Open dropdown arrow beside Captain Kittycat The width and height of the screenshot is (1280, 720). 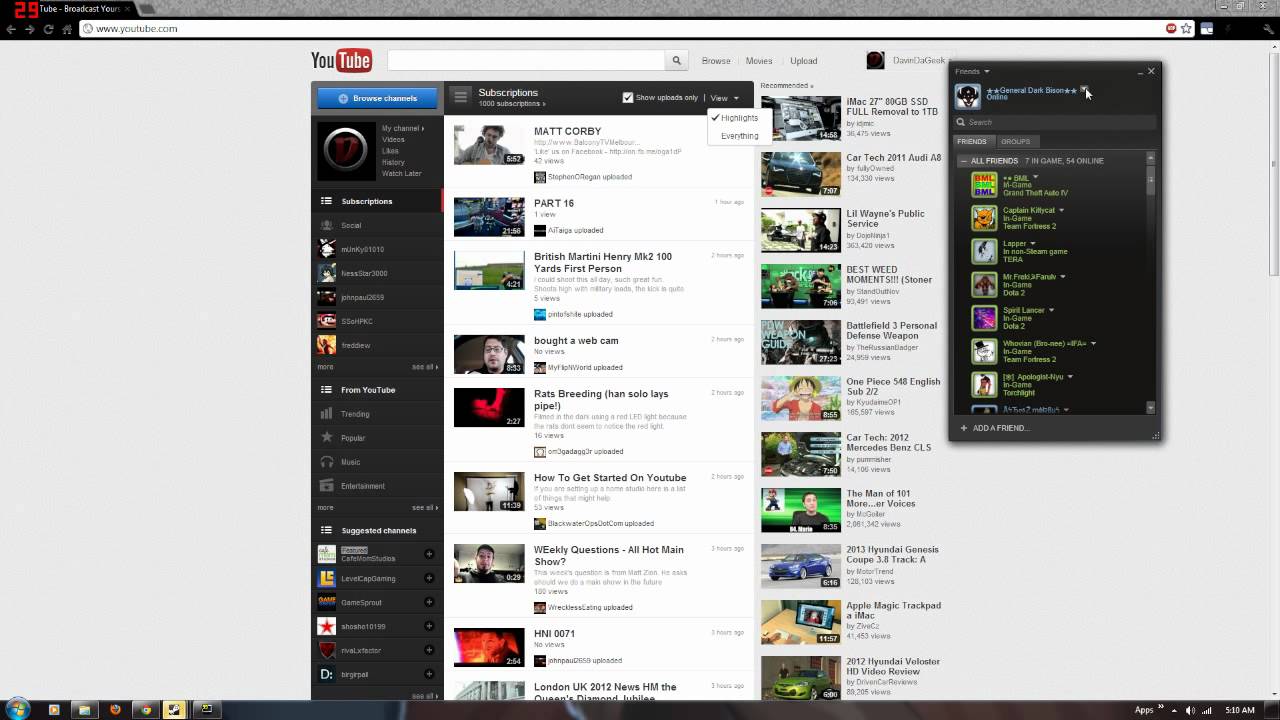[x=1062, y=210]
